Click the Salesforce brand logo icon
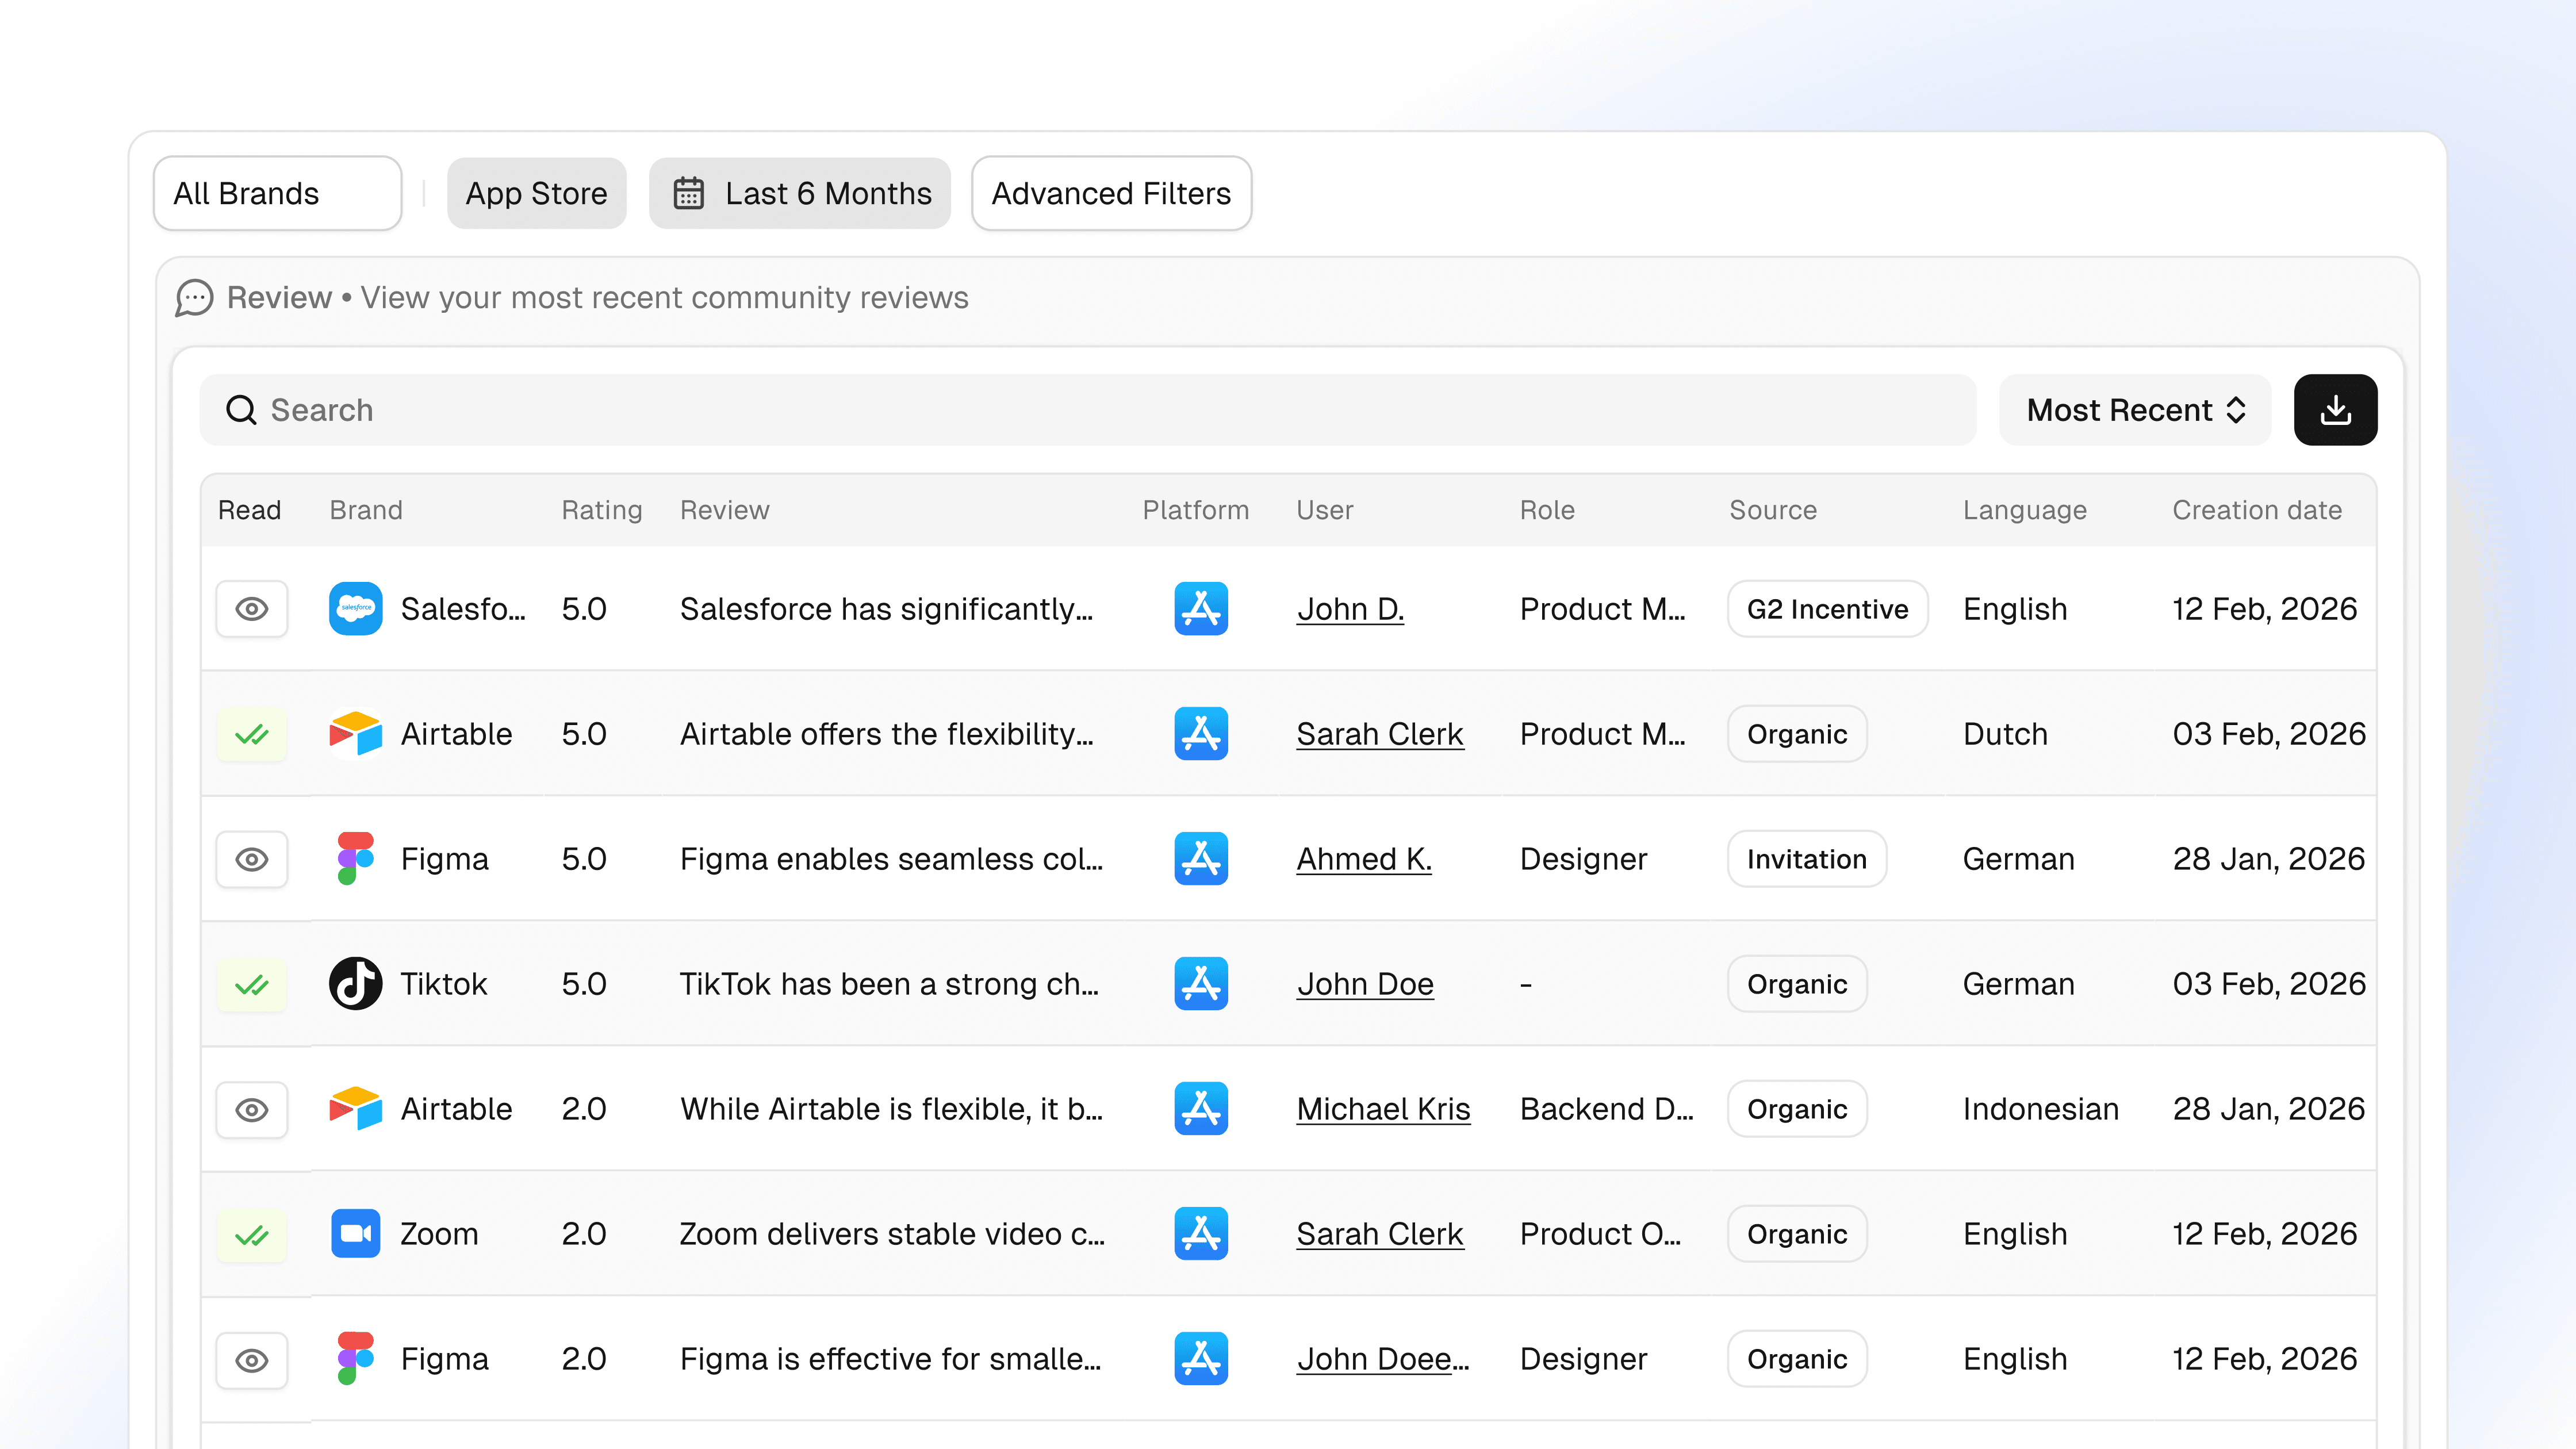Screen dimensions: 2576x1449 click(x=355, y=608)
